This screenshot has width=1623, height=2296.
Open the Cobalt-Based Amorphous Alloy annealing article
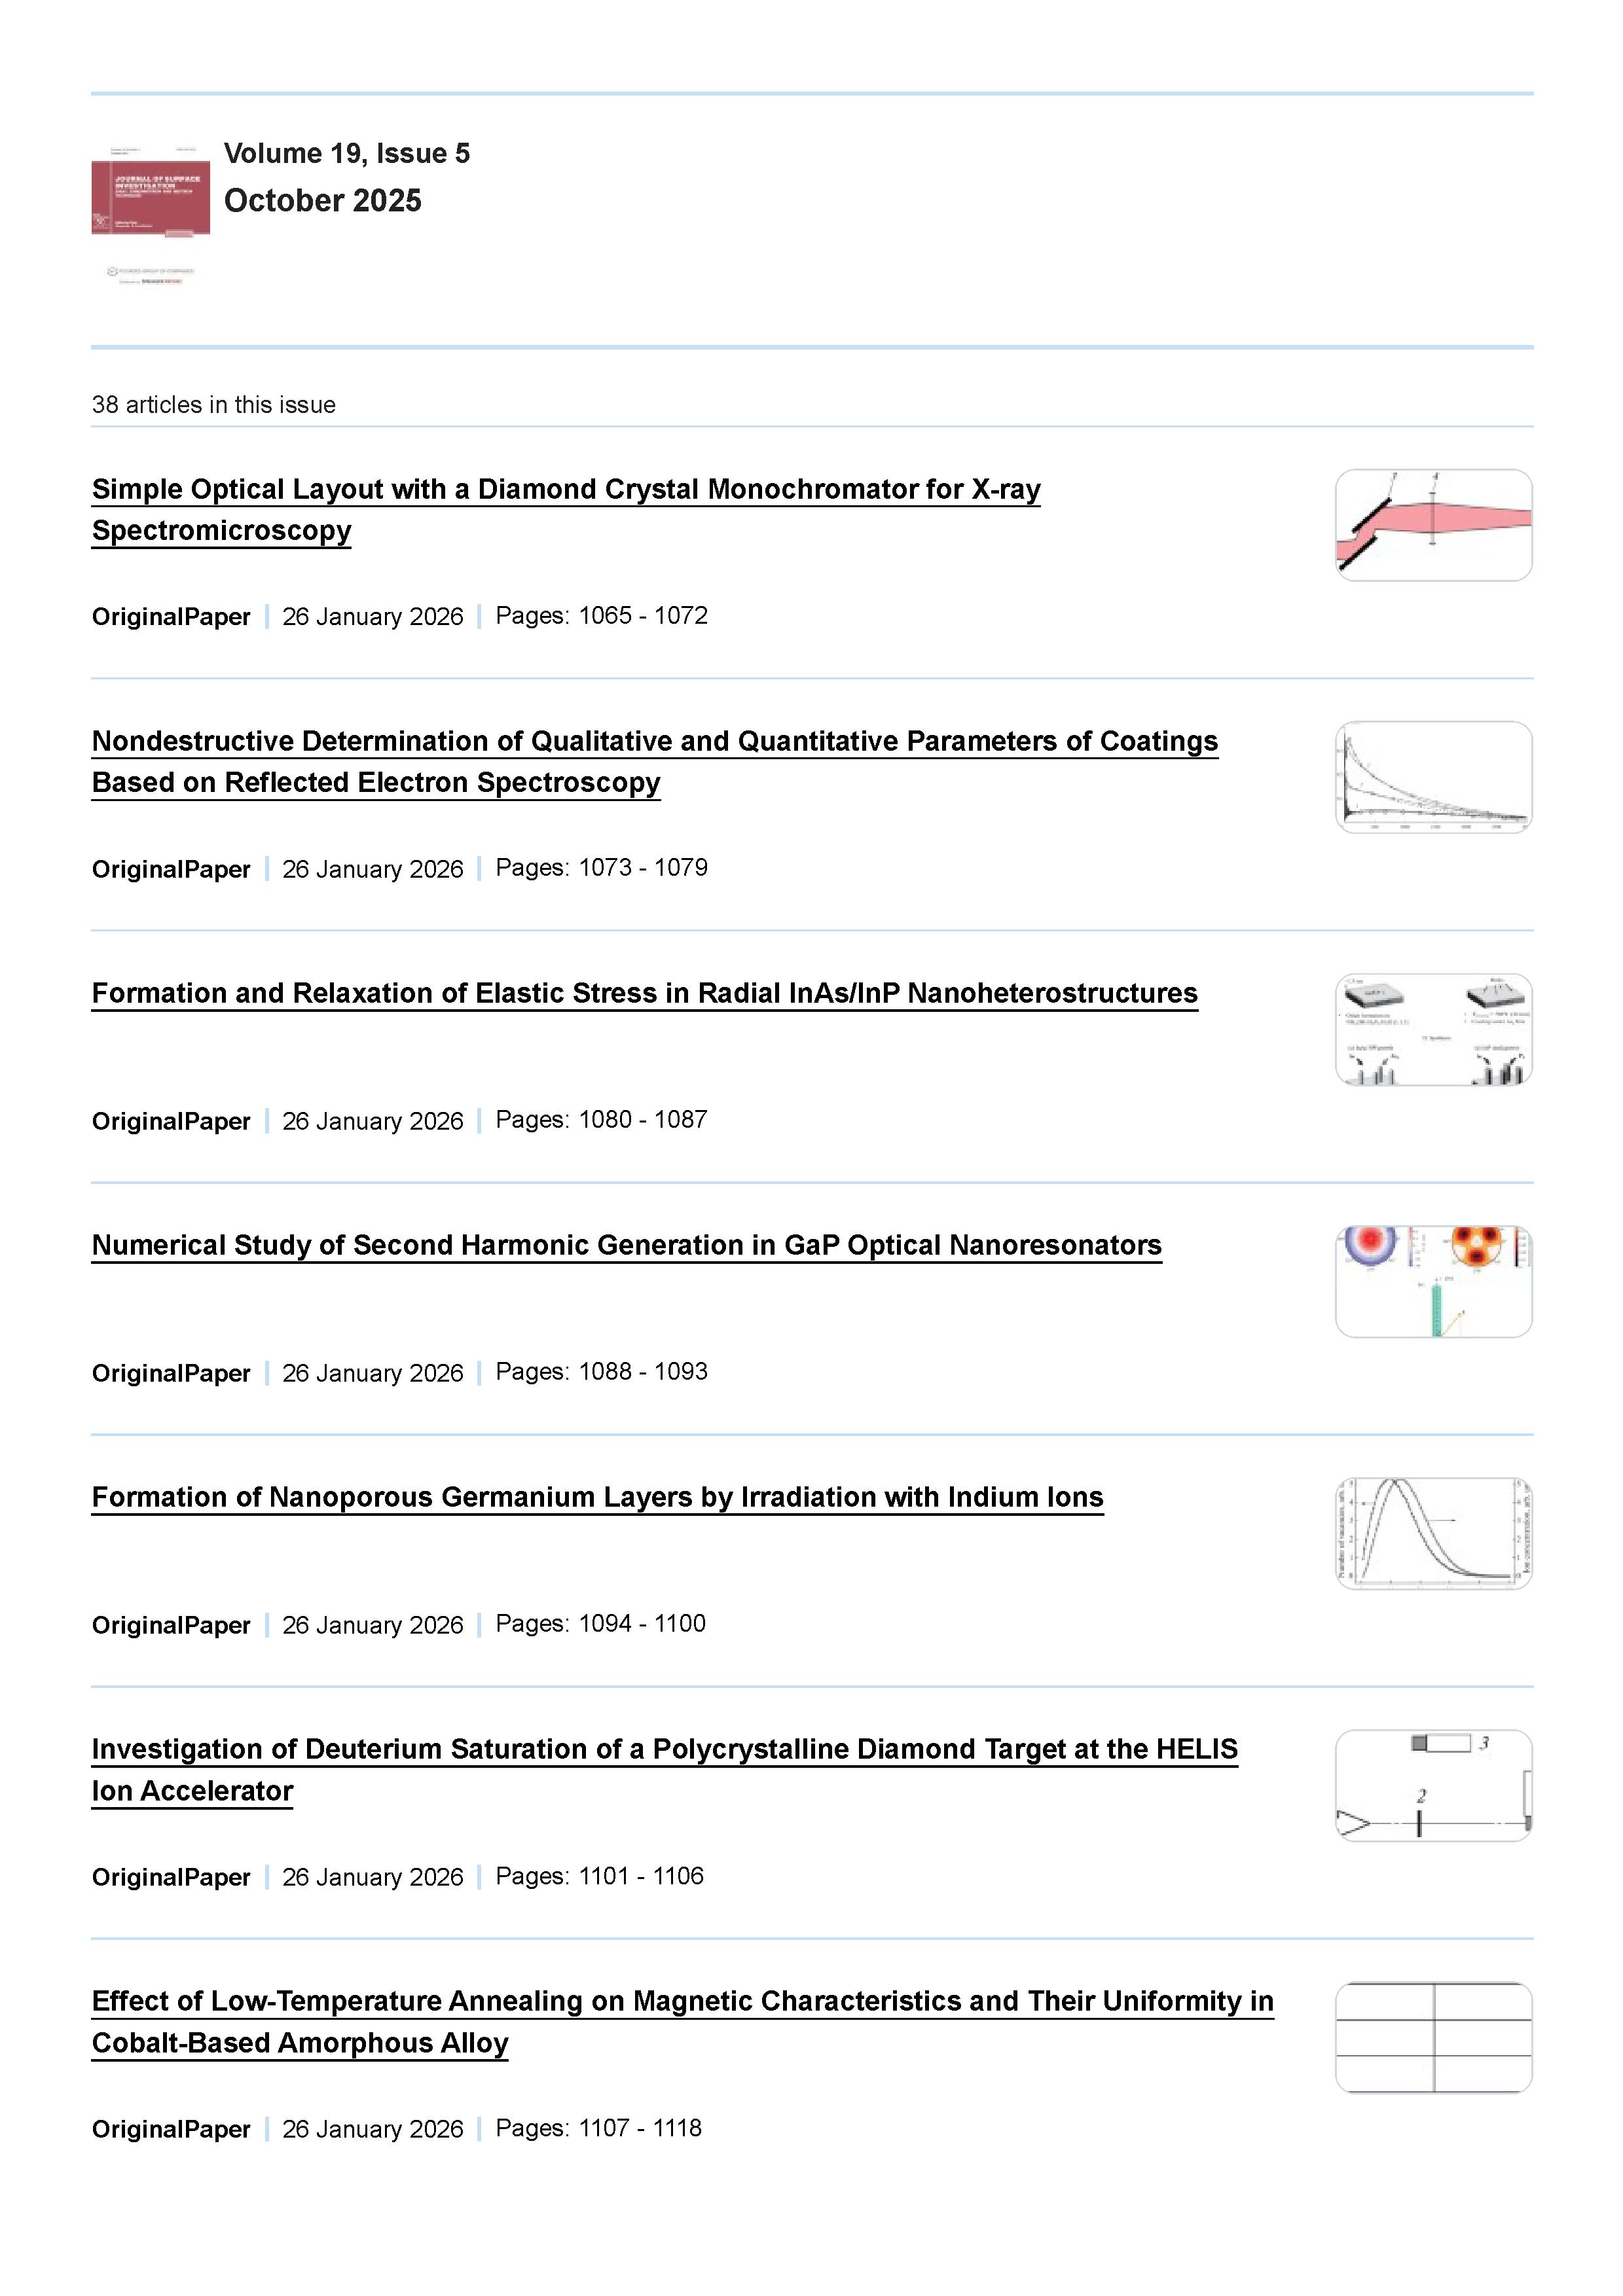tap(682, 2001)
